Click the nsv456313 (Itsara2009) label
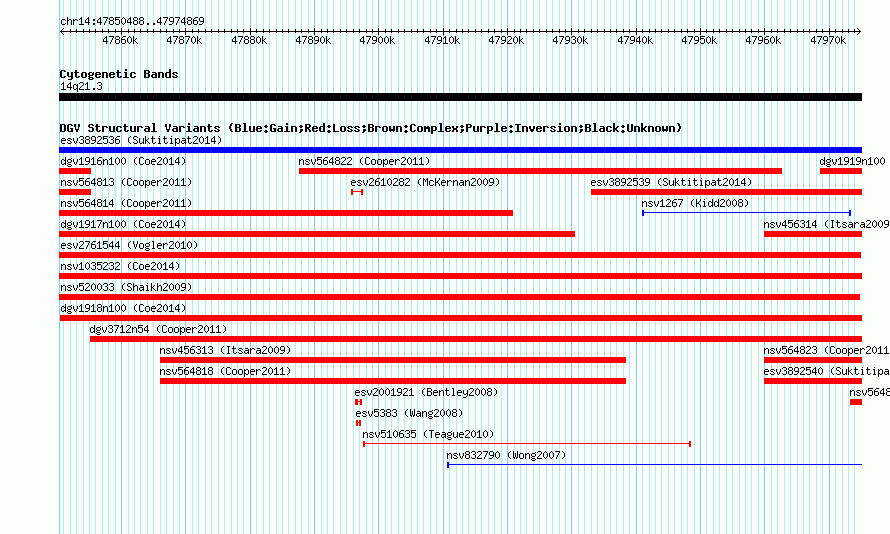 [225, 350]
